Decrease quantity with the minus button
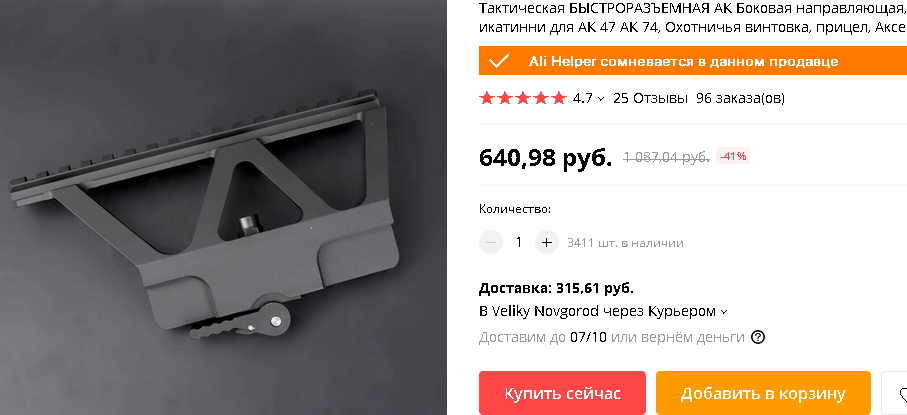Image resolution: width=907 pixels, height=415 pixels. (491, 243)
